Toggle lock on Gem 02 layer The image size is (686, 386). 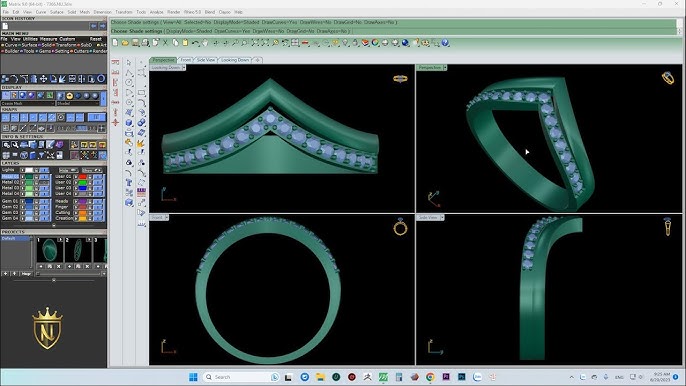[37, 207]
